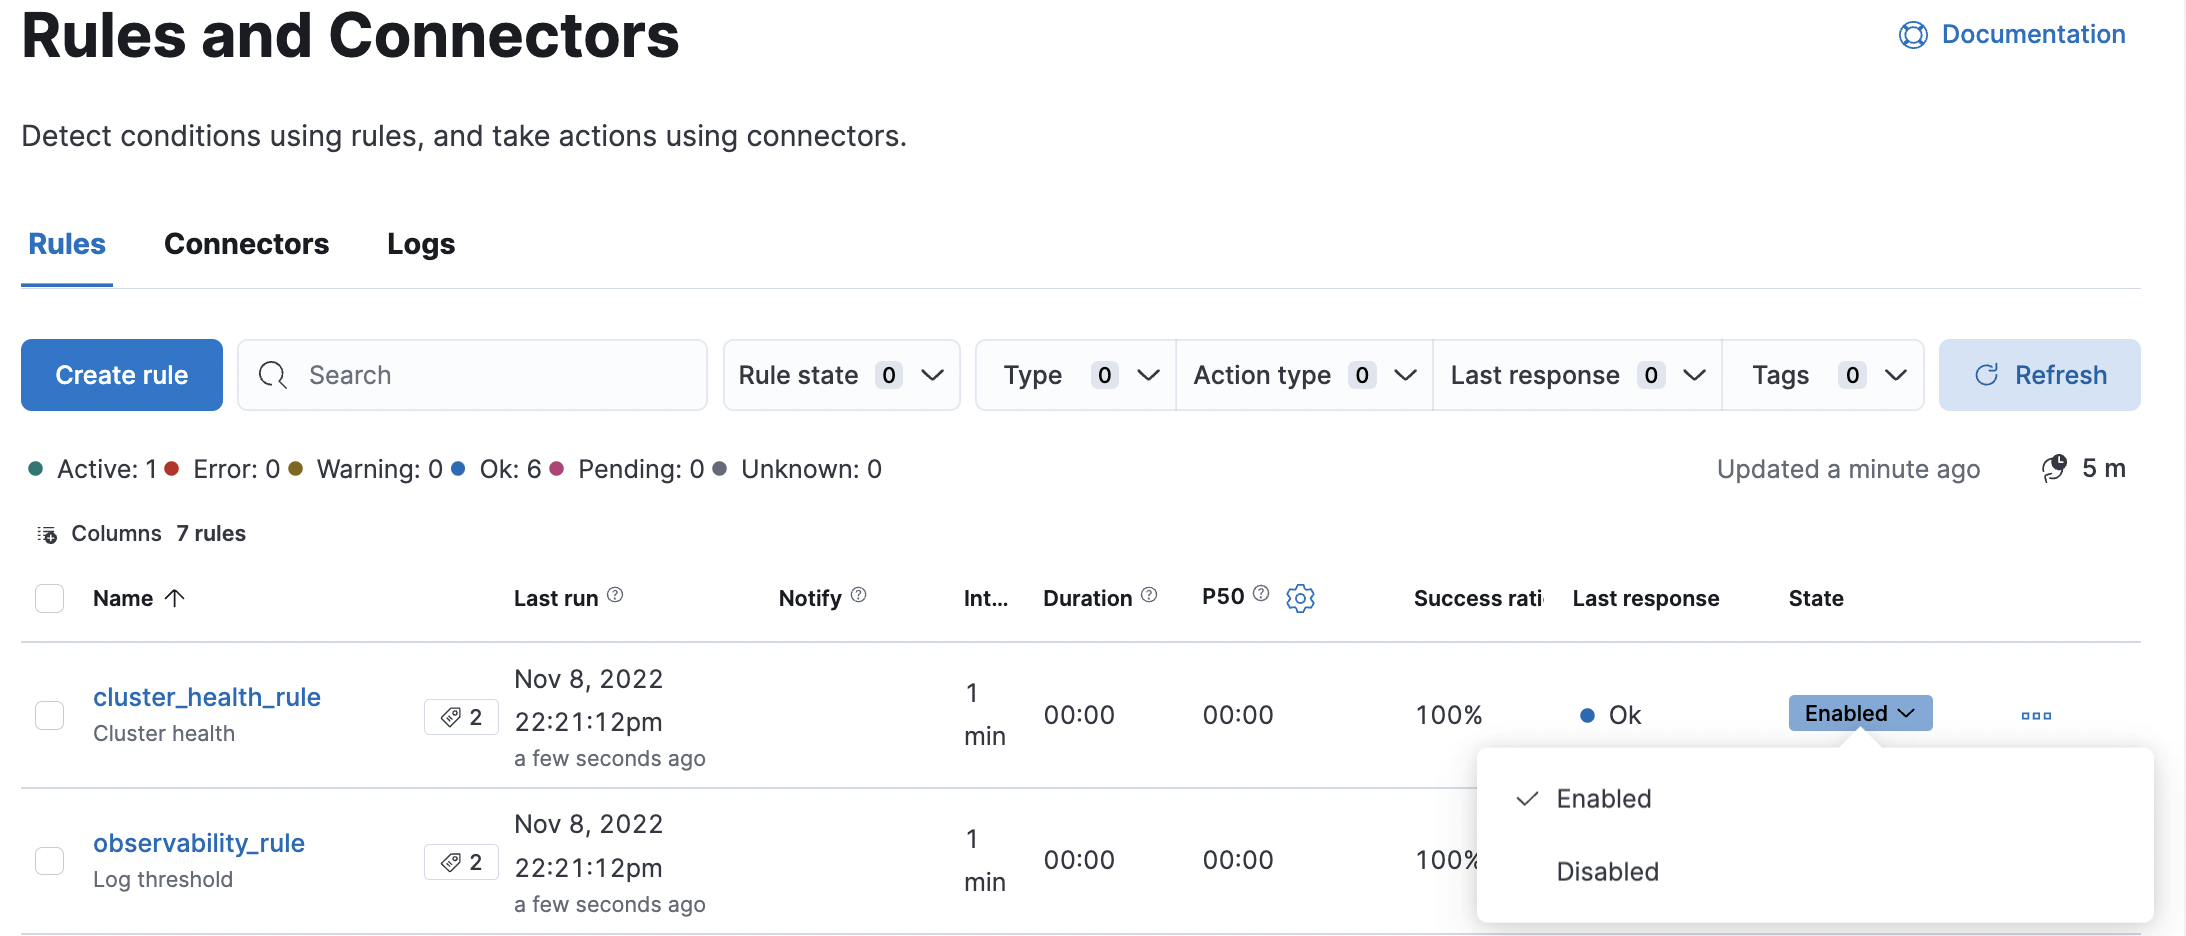Check the cluster_health_rule row checkbox

coord(49,715)
